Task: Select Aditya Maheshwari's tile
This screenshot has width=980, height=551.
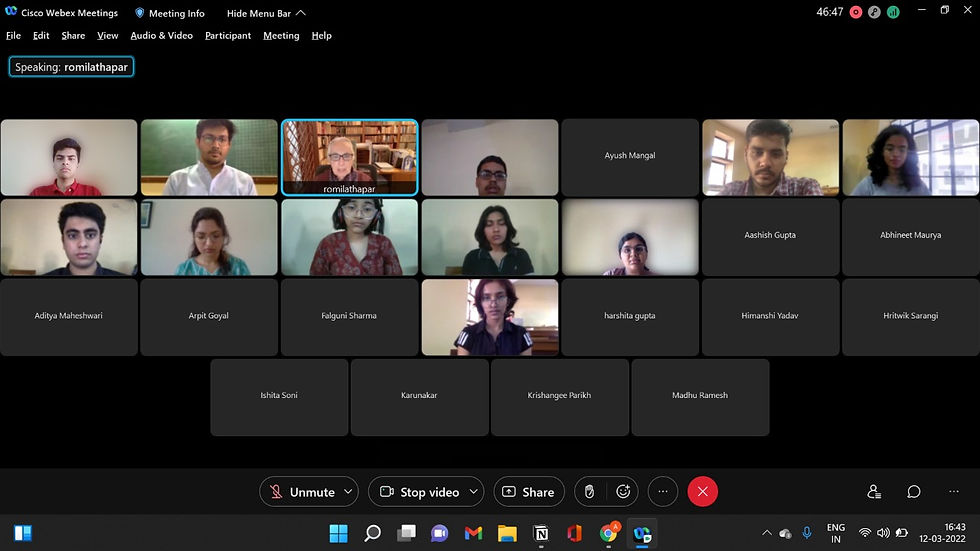Action: pos(69,317)
